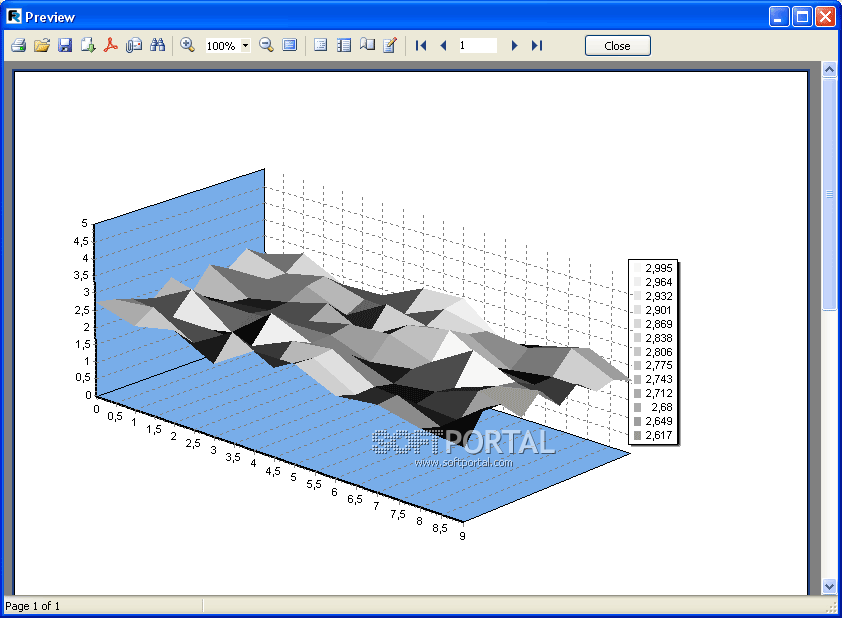The image size is (842, 618).
Task: Click legend value 2,964
Action: [x=659, y=282]
